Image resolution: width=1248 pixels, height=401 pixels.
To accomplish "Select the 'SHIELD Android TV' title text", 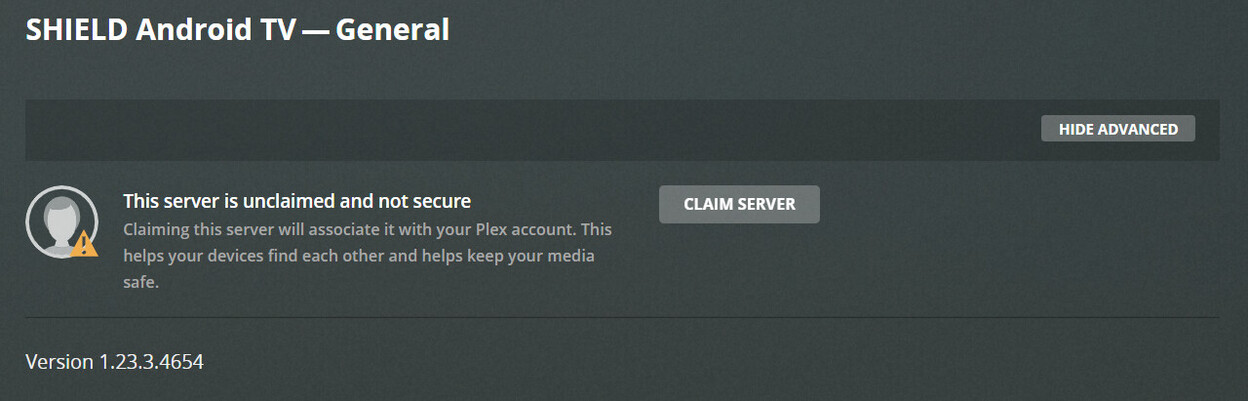I will coord(161,30).
